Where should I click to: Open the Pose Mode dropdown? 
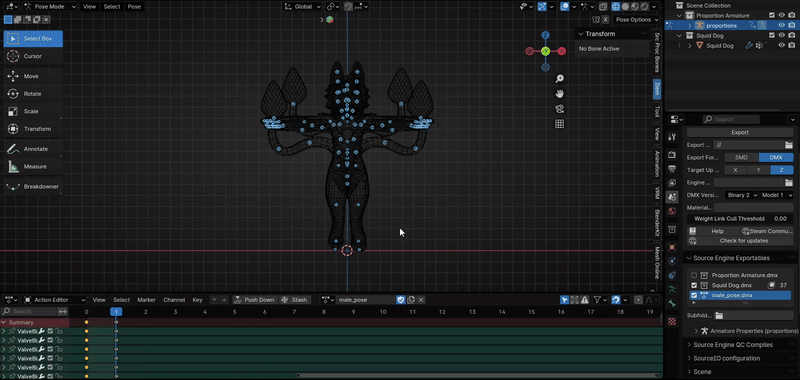coord(49,7)
